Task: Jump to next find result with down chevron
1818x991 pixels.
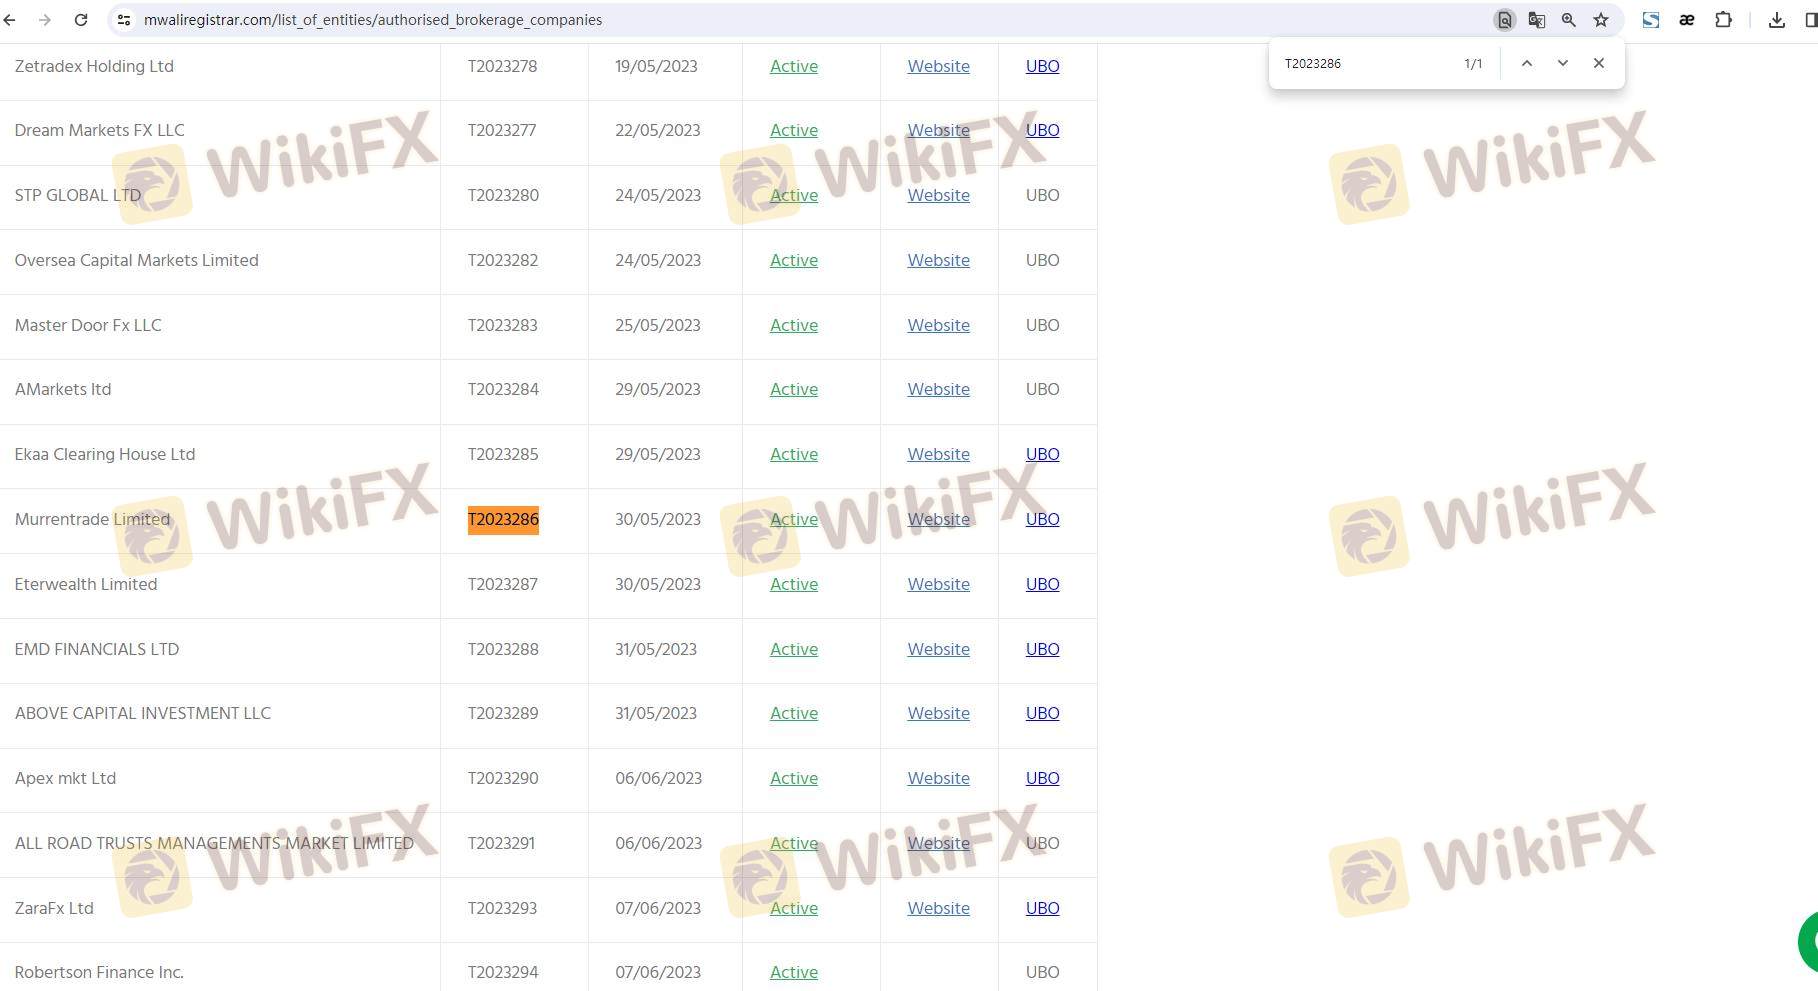Action: point(1562,63)
